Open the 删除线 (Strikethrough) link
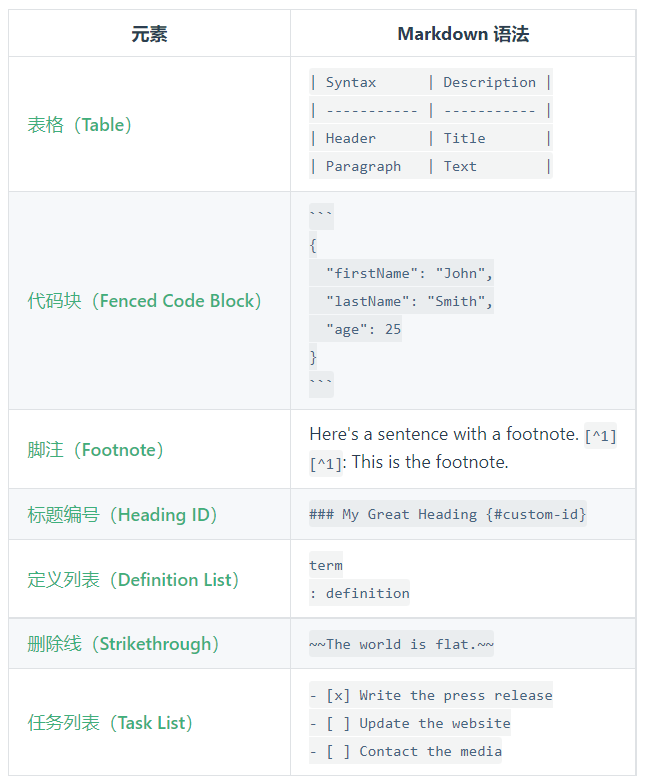 [123, 644]
